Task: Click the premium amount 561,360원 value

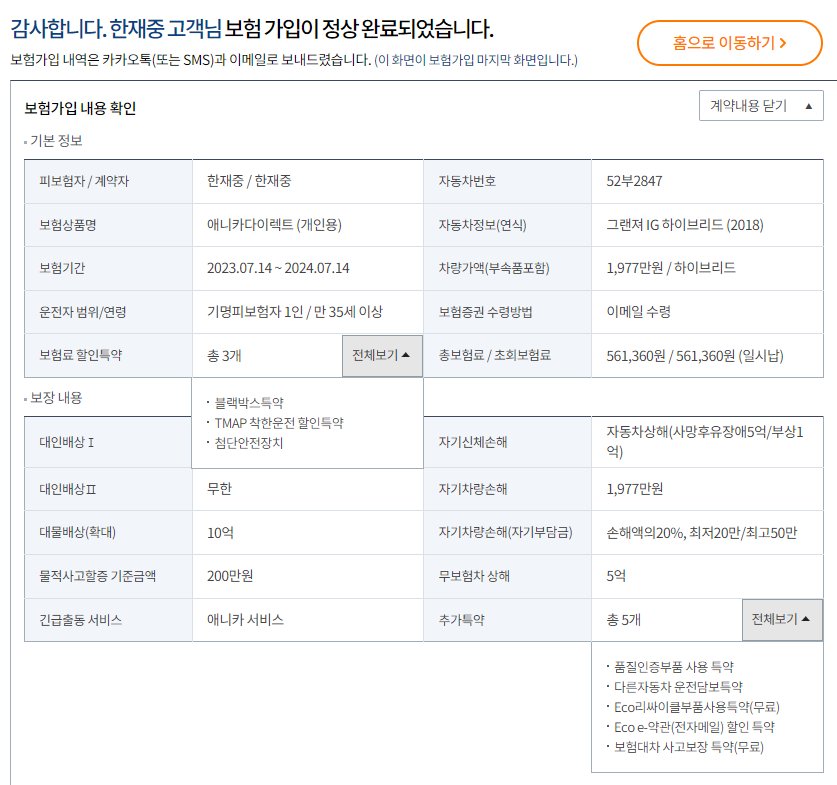Action: (x=641, y=355)
